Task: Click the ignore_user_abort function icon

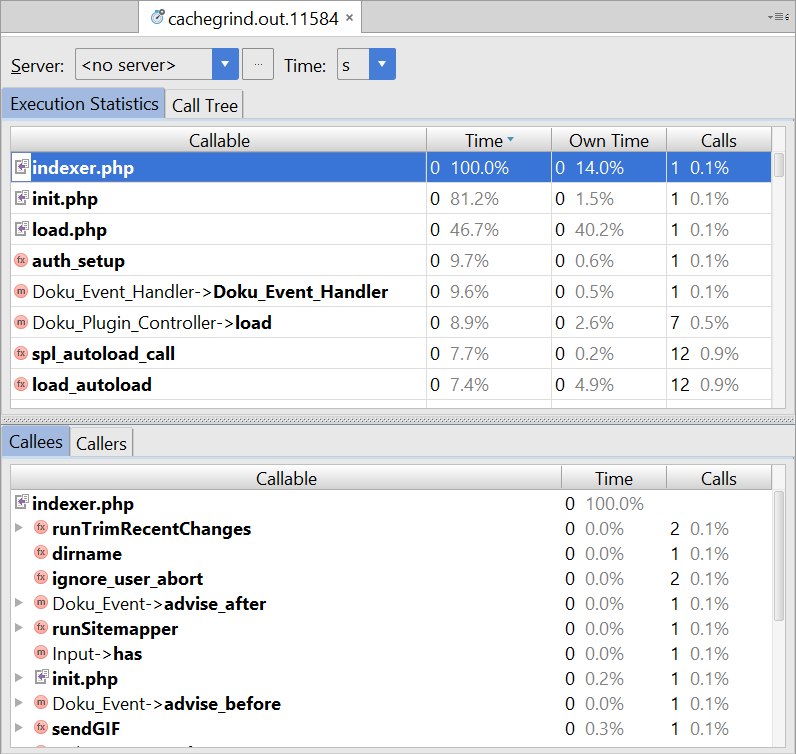Action: pyautogui.click(x=41, y=577)
